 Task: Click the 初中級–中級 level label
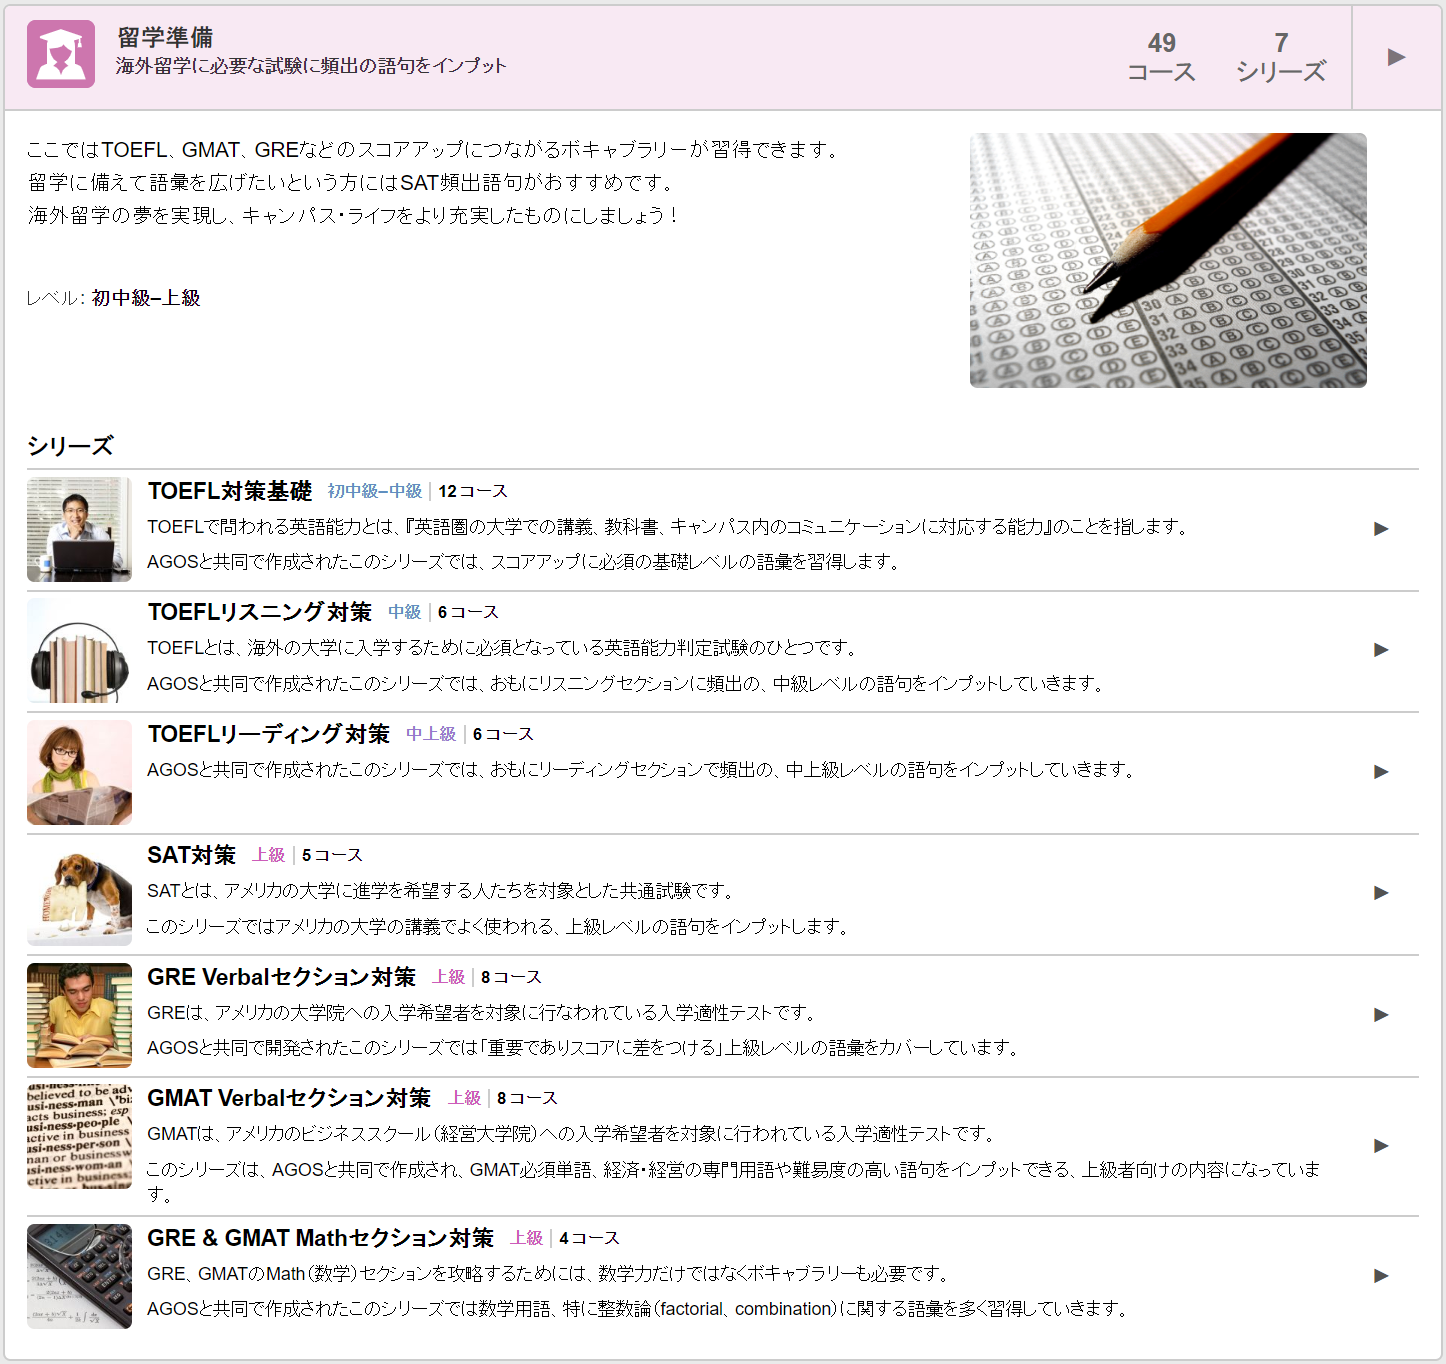375,491
